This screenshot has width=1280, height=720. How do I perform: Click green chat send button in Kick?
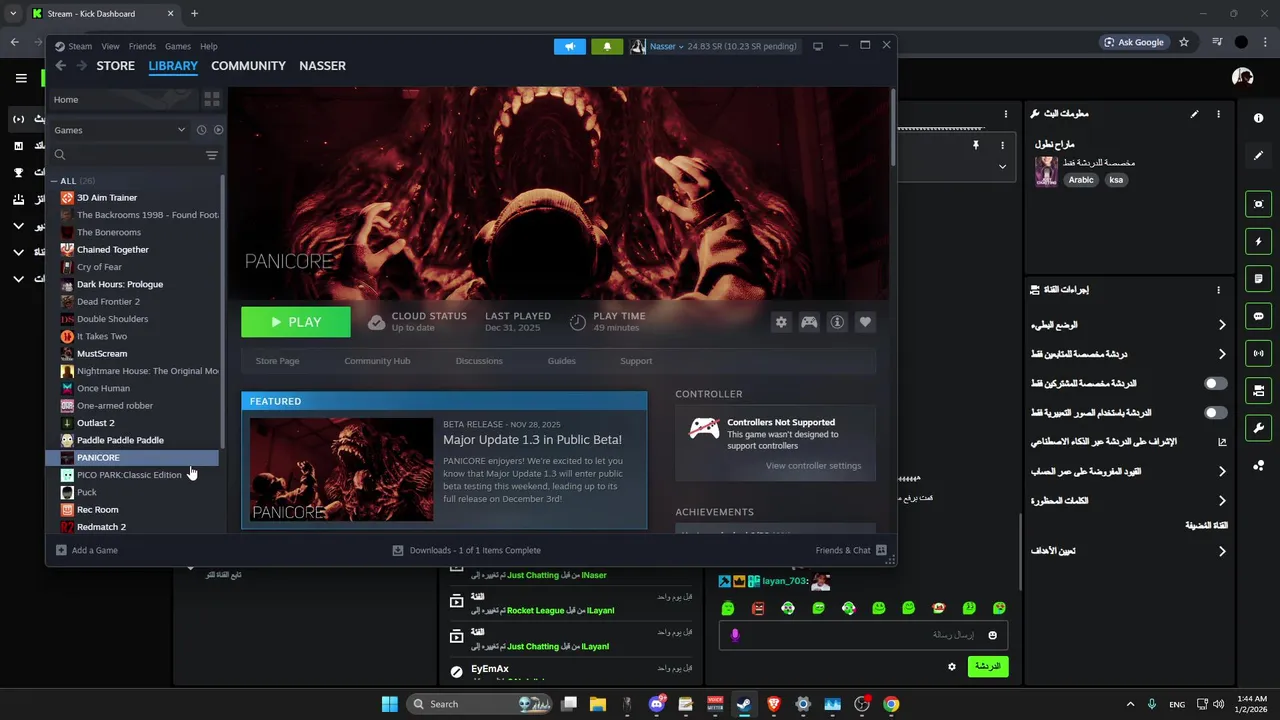[x=988, y=666]
